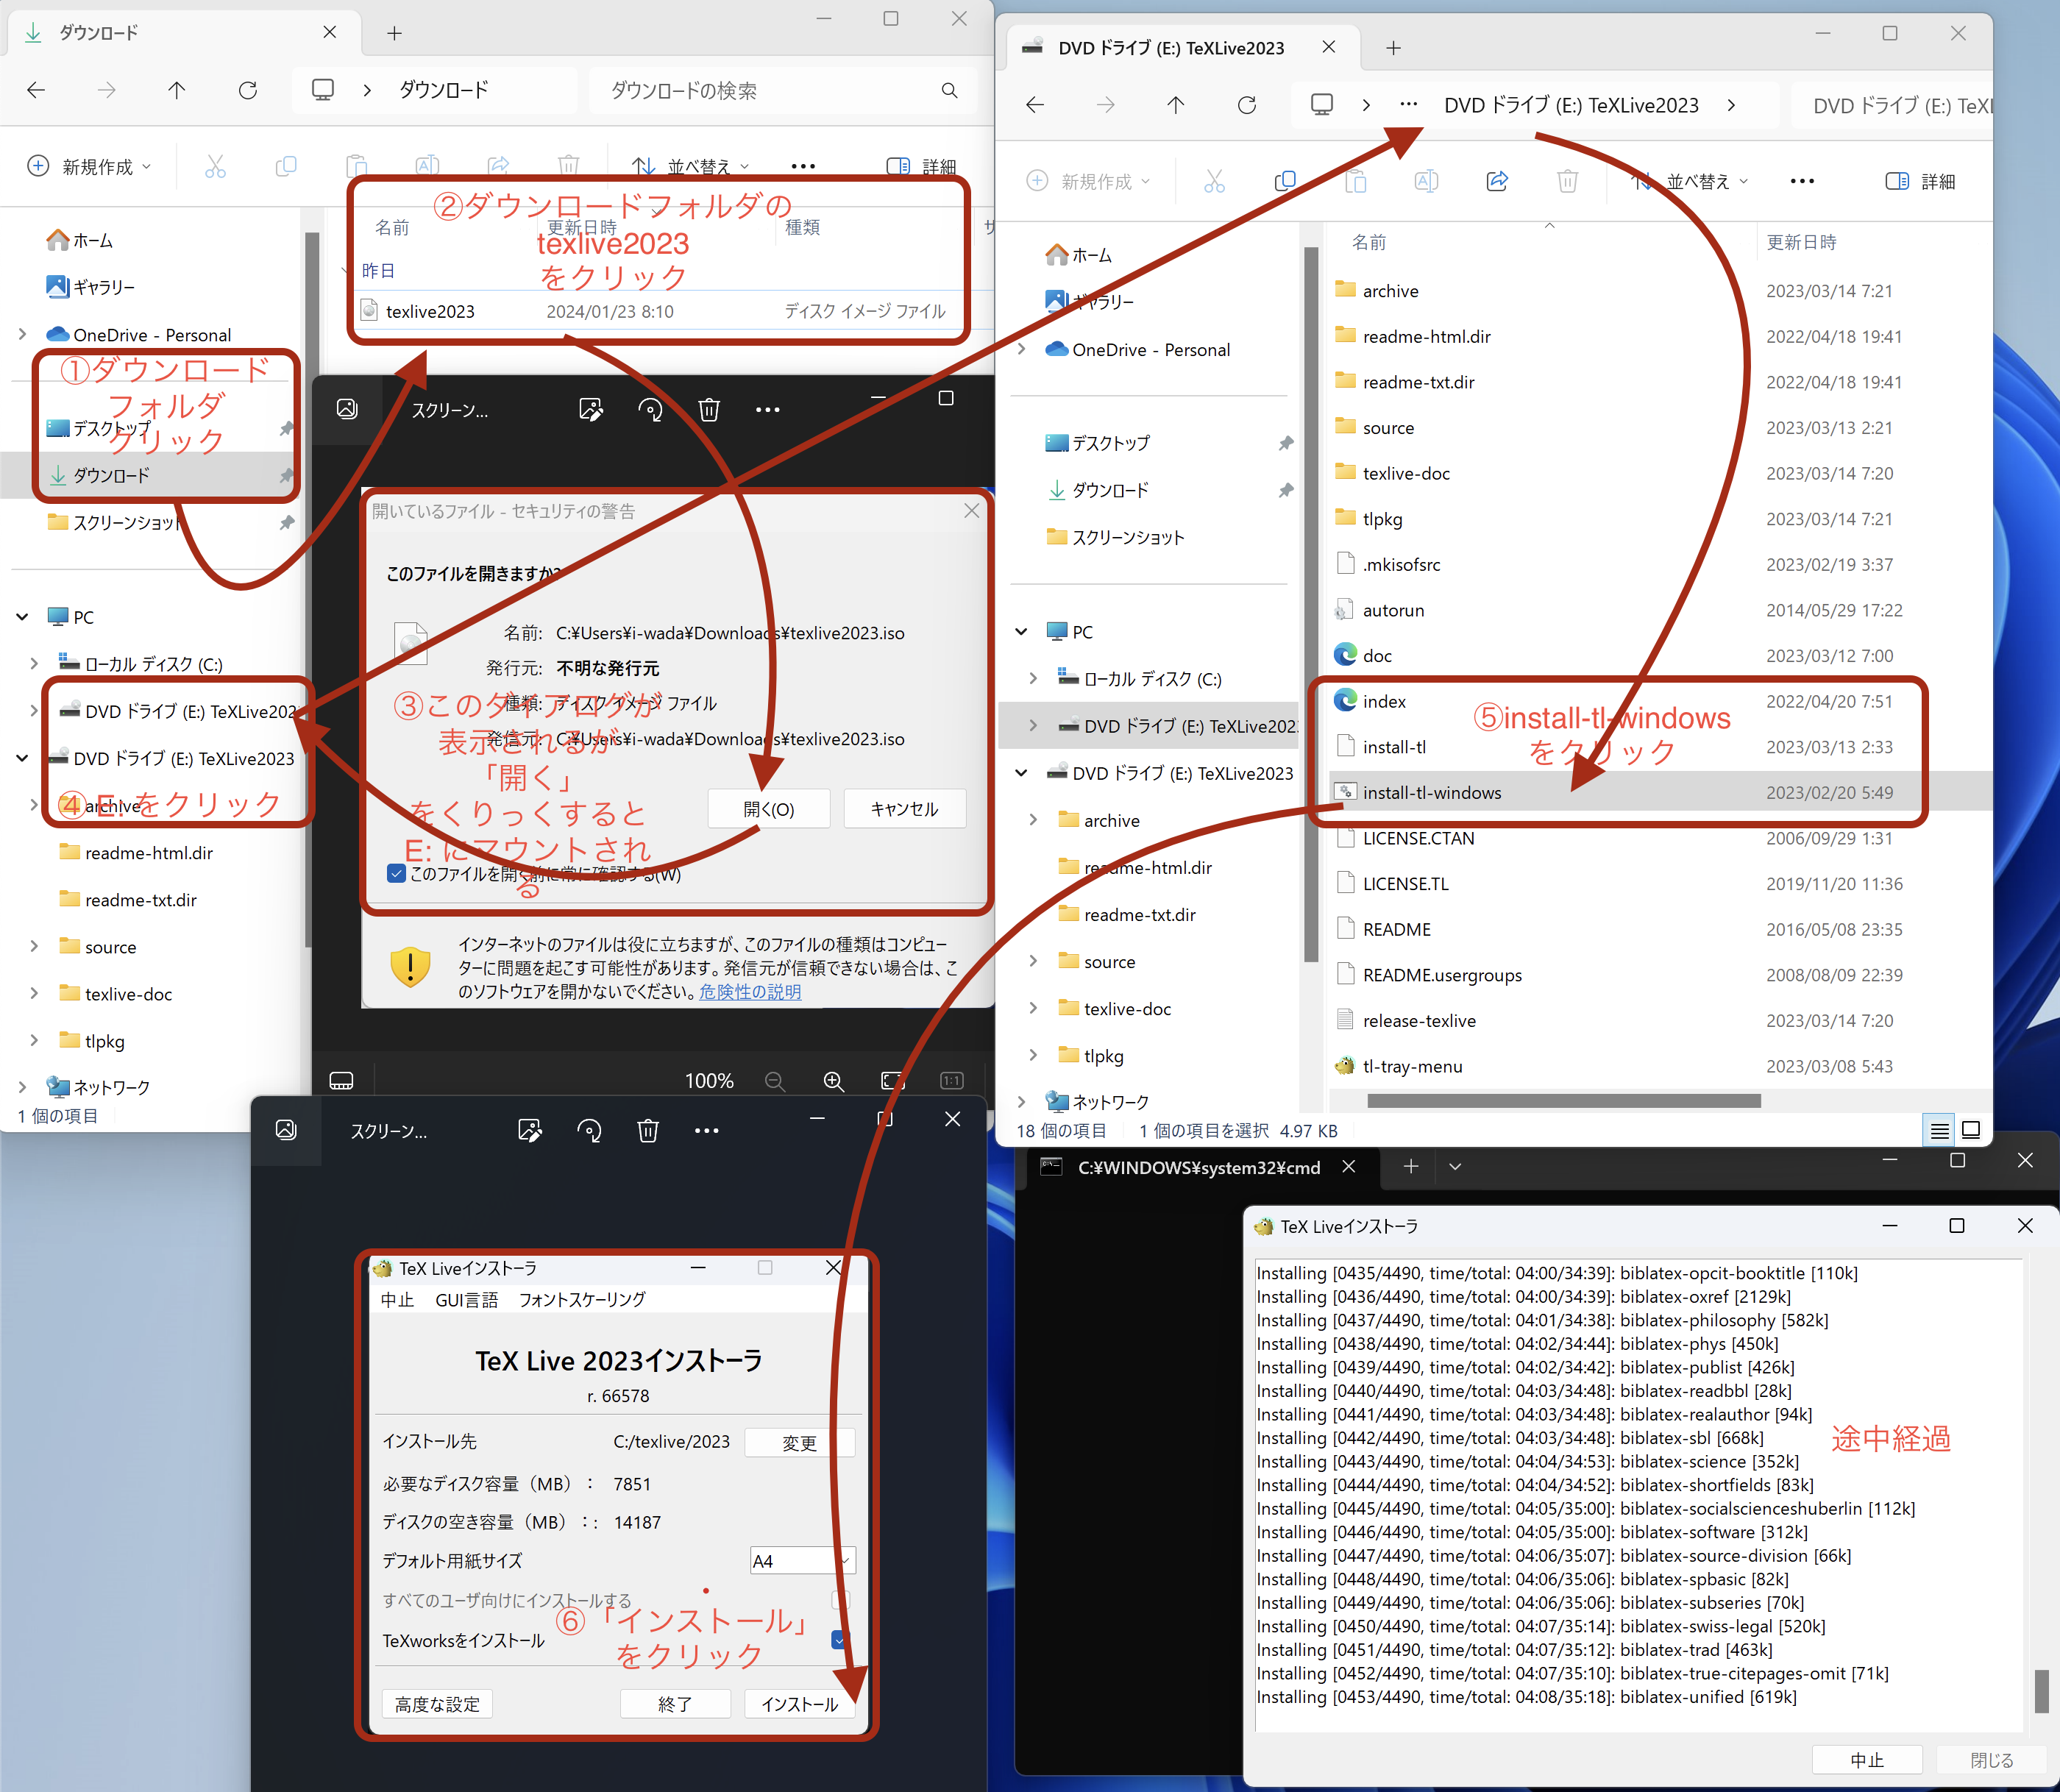This screenshot has height=1792, width=2060.
Task: Click the trash icon in upper photo viewer
Action: coord(709,409)
